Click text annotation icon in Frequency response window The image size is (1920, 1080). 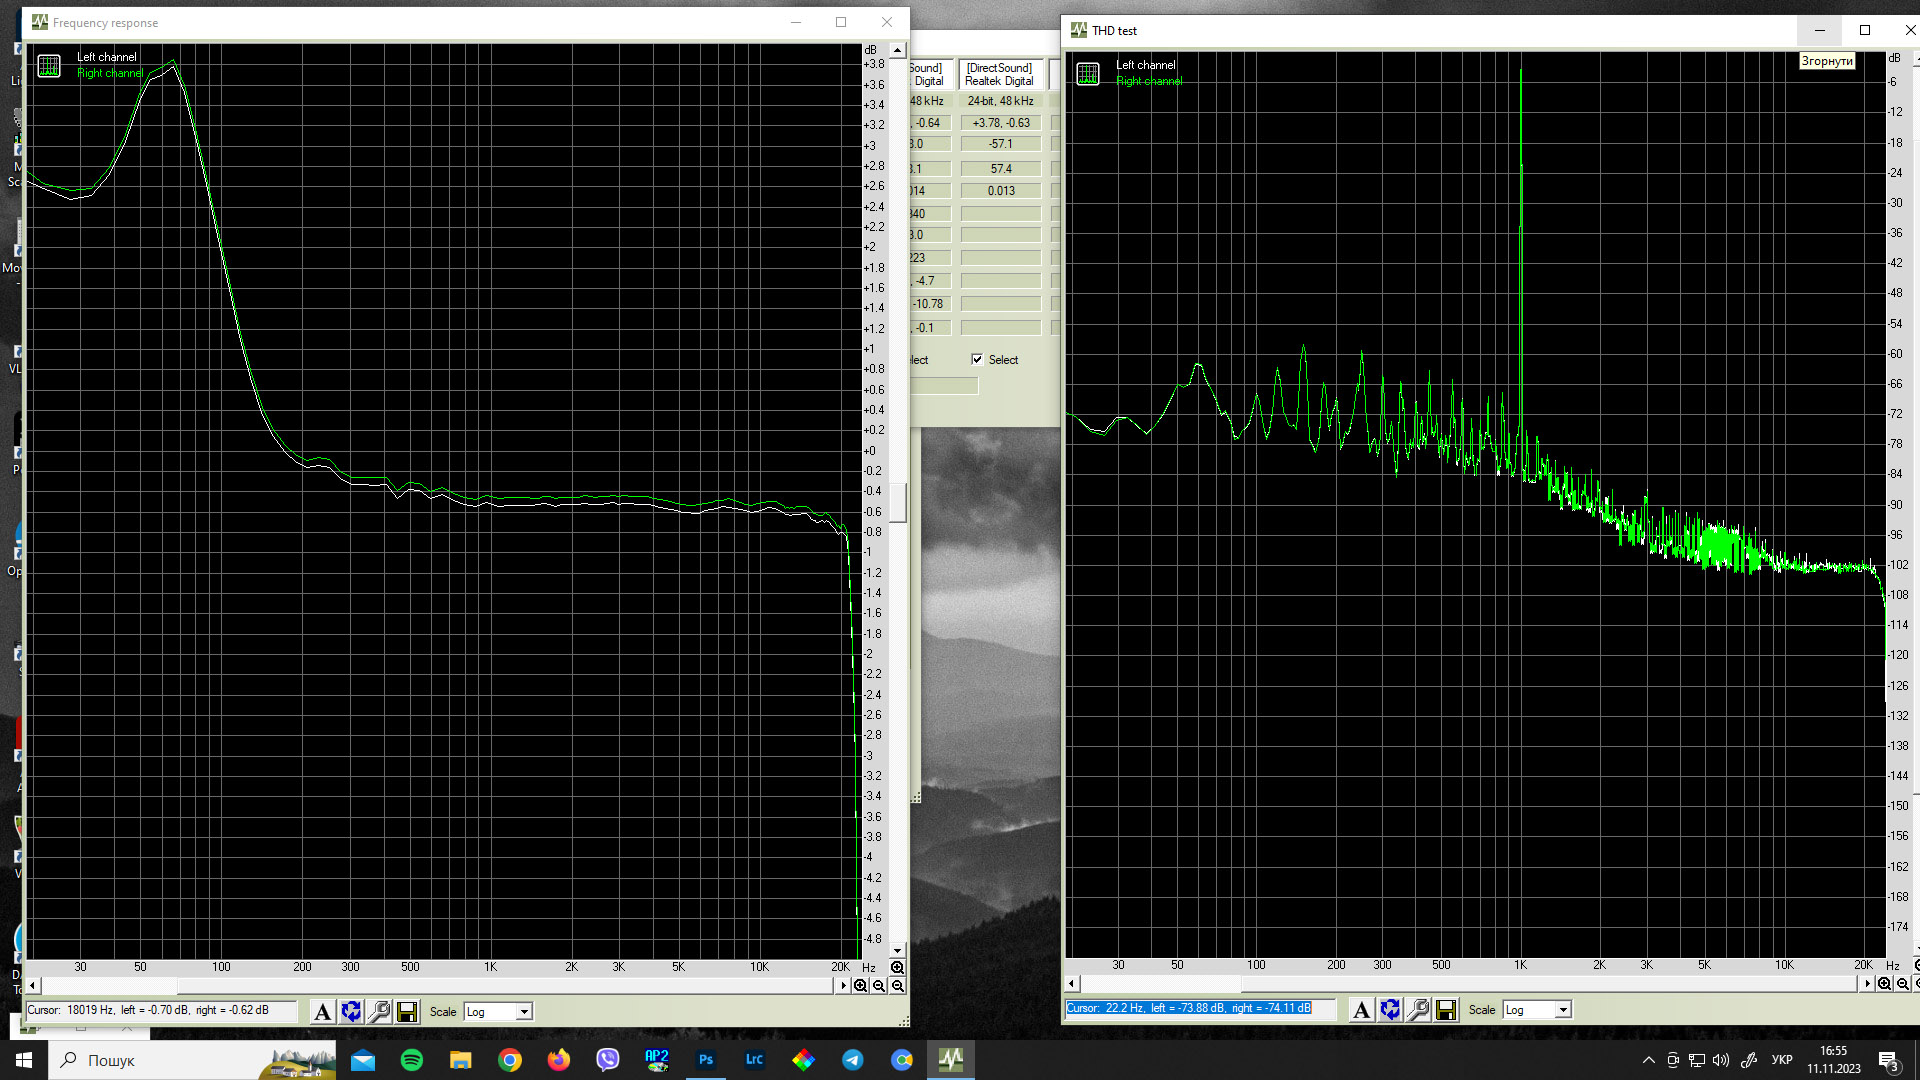click(322, 1012)
